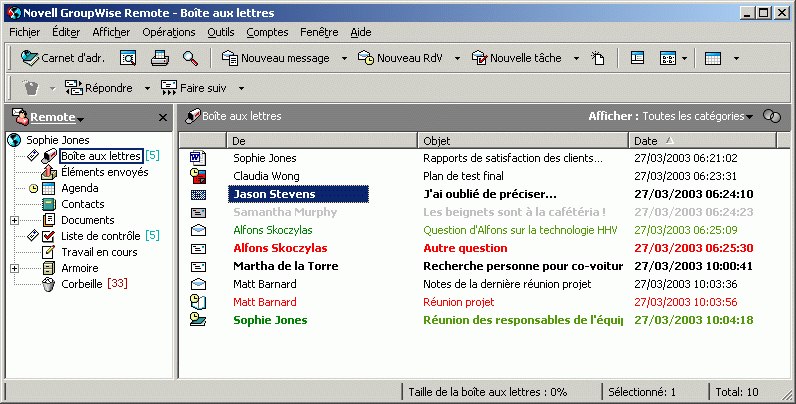Image resolution: width=796 pixels, height=404 pixels.
Task: Click the greyed trash icon in second toolbar
Action: pyautogui.click(x=30, y=88)
